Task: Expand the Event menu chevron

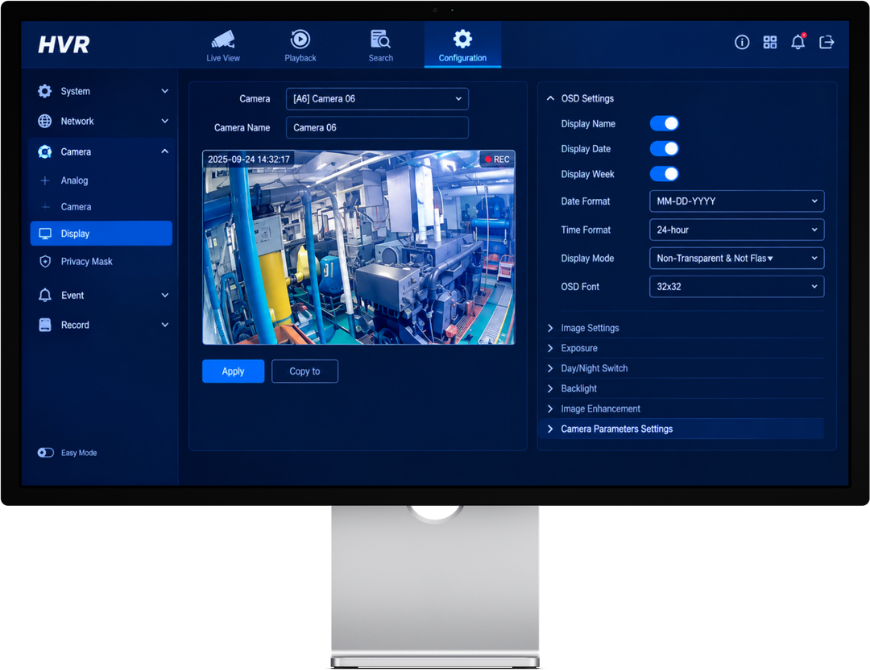Action: (165, 295)
